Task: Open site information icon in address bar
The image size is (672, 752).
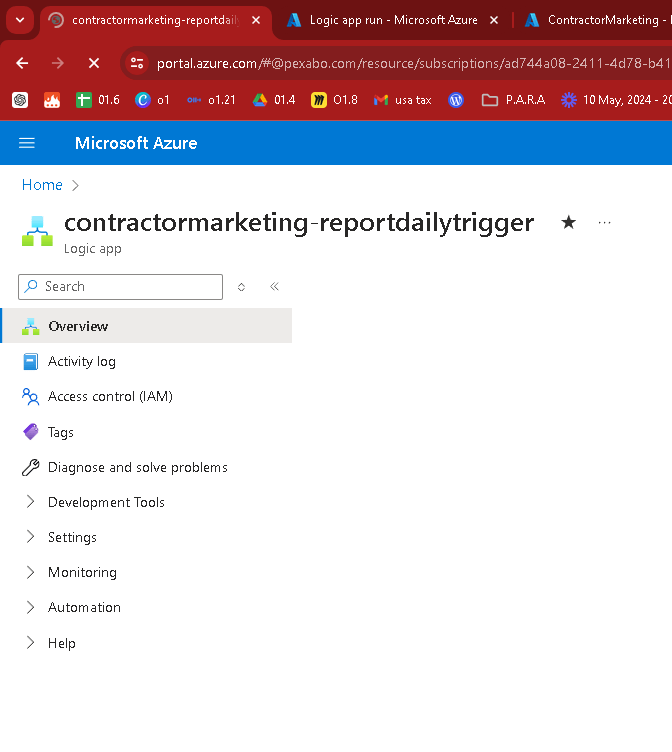Action: coord(137,63)
